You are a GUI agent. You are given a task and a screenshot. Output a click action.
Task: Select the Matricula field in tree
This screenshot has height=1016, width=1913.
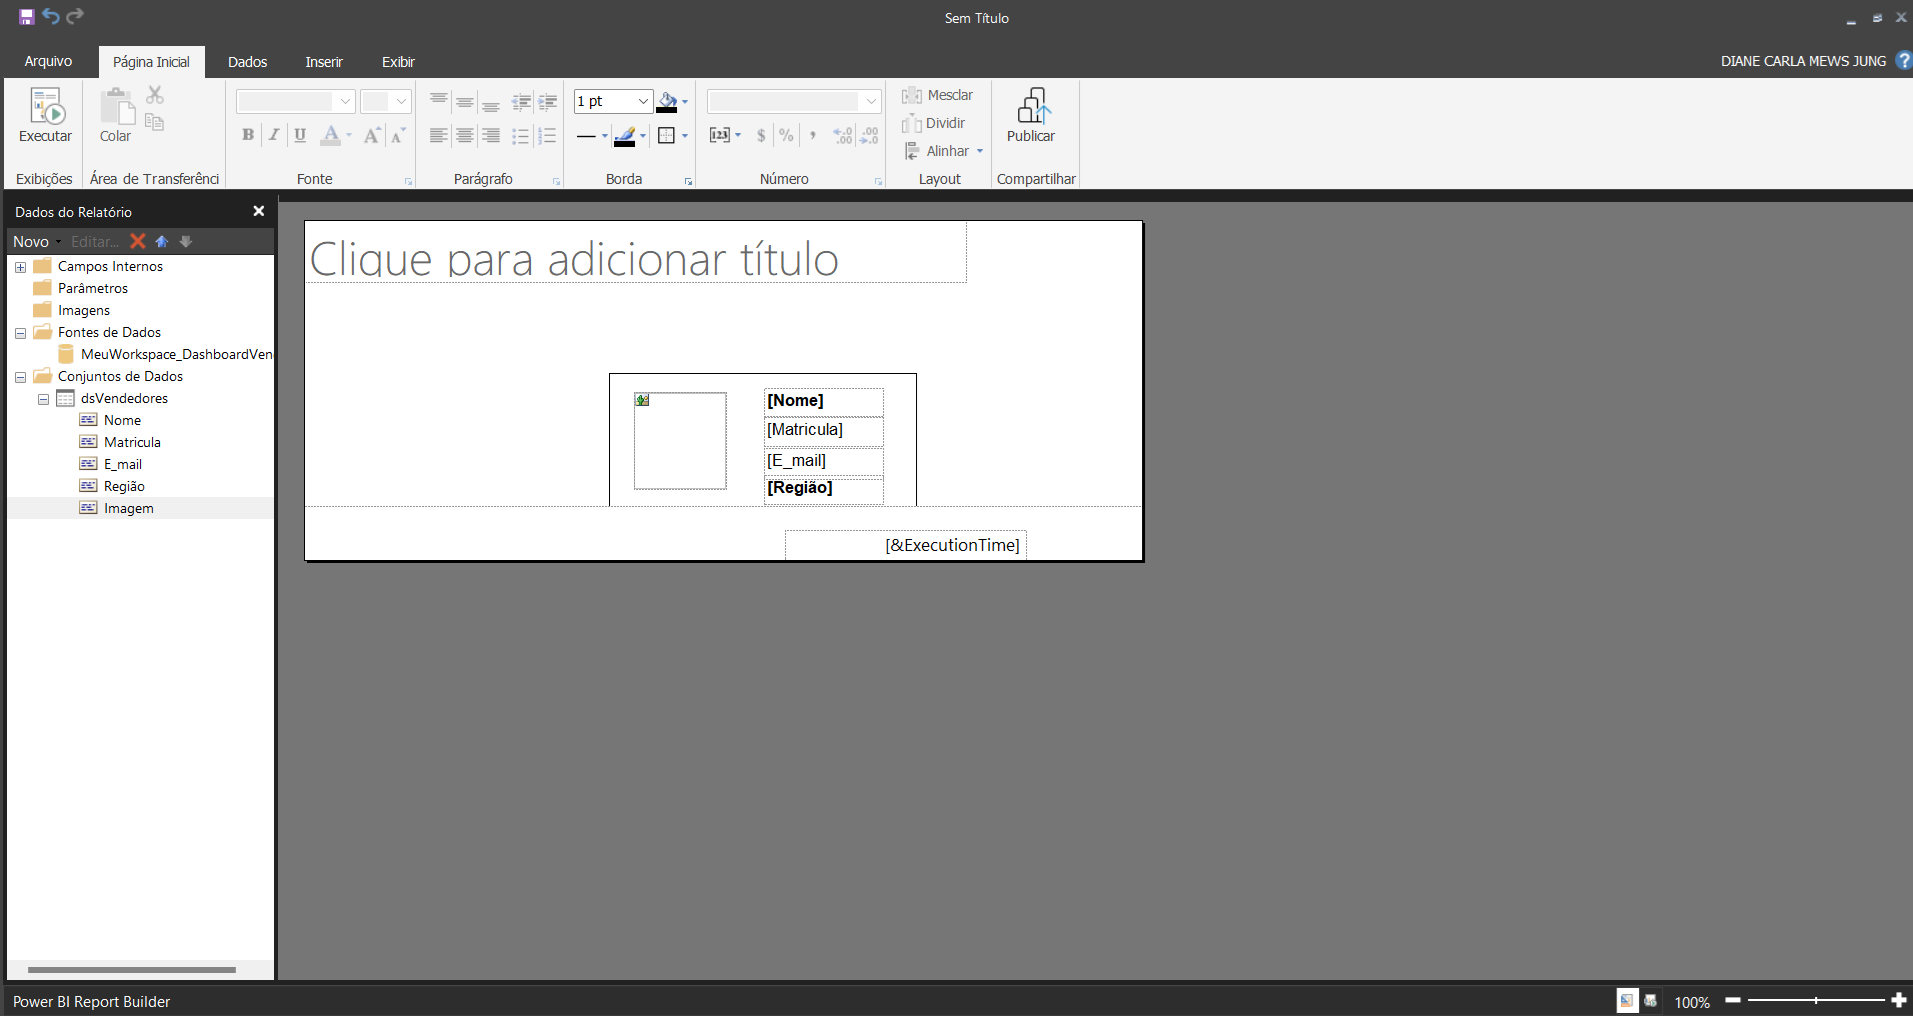(x=132, y=442)
